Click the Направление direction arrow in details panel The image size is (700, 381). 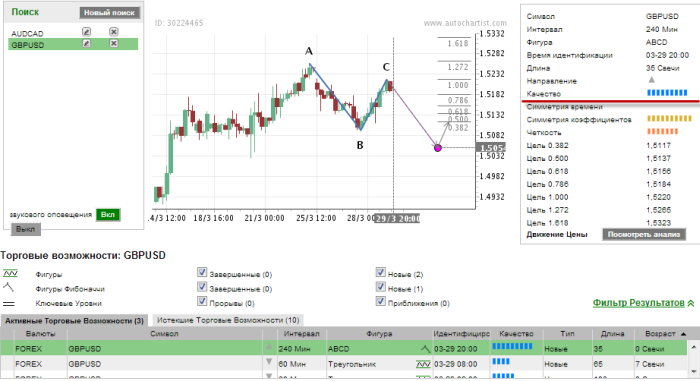pos(651,80)
